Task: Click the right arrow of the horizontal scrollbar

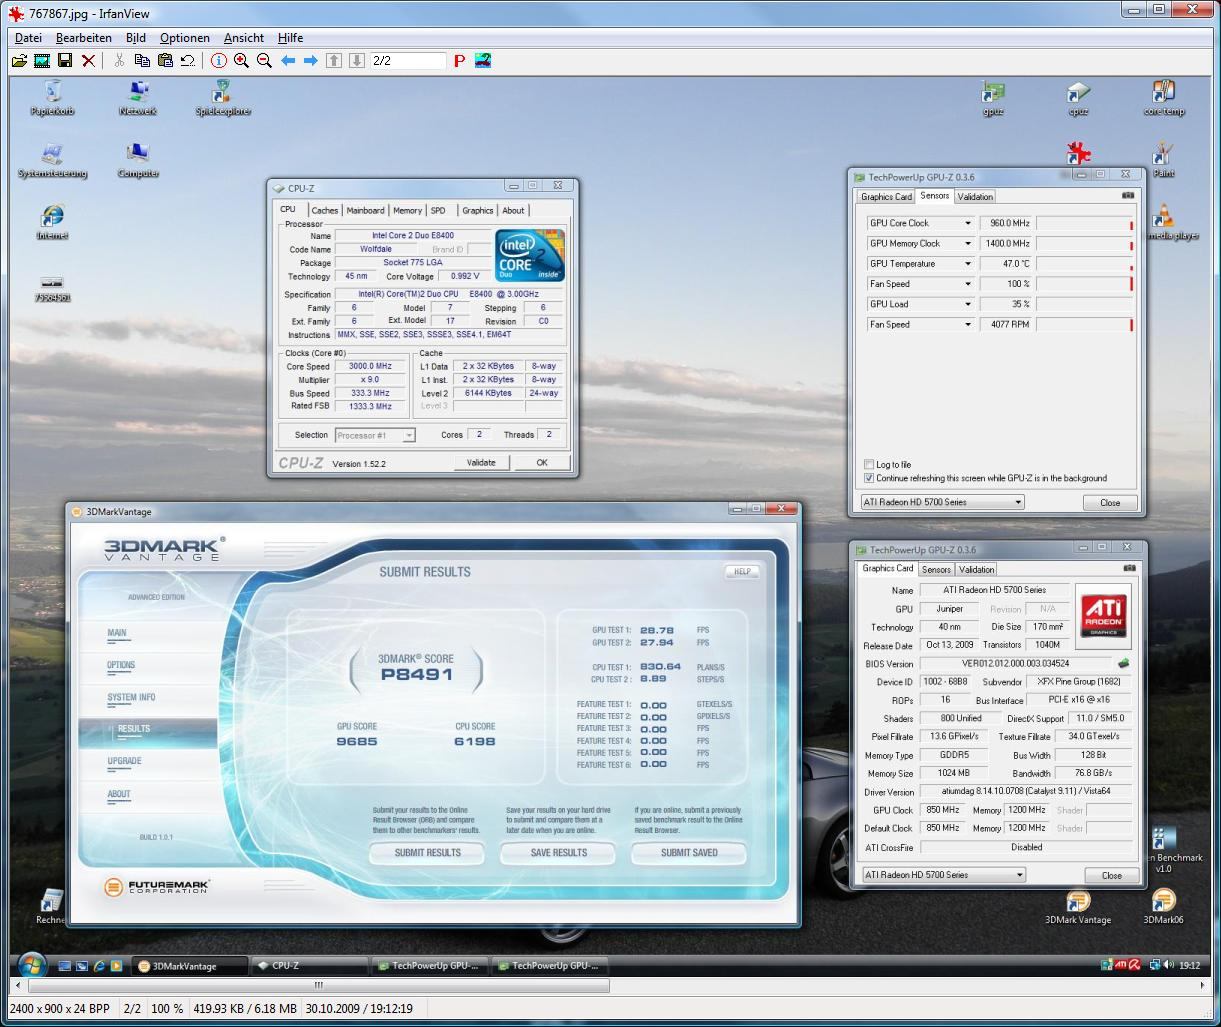Action: (x=1204, y=985)
